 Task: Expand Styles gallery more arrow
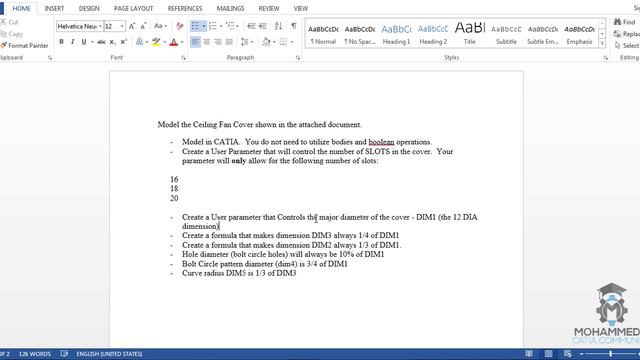coord(602,43)
